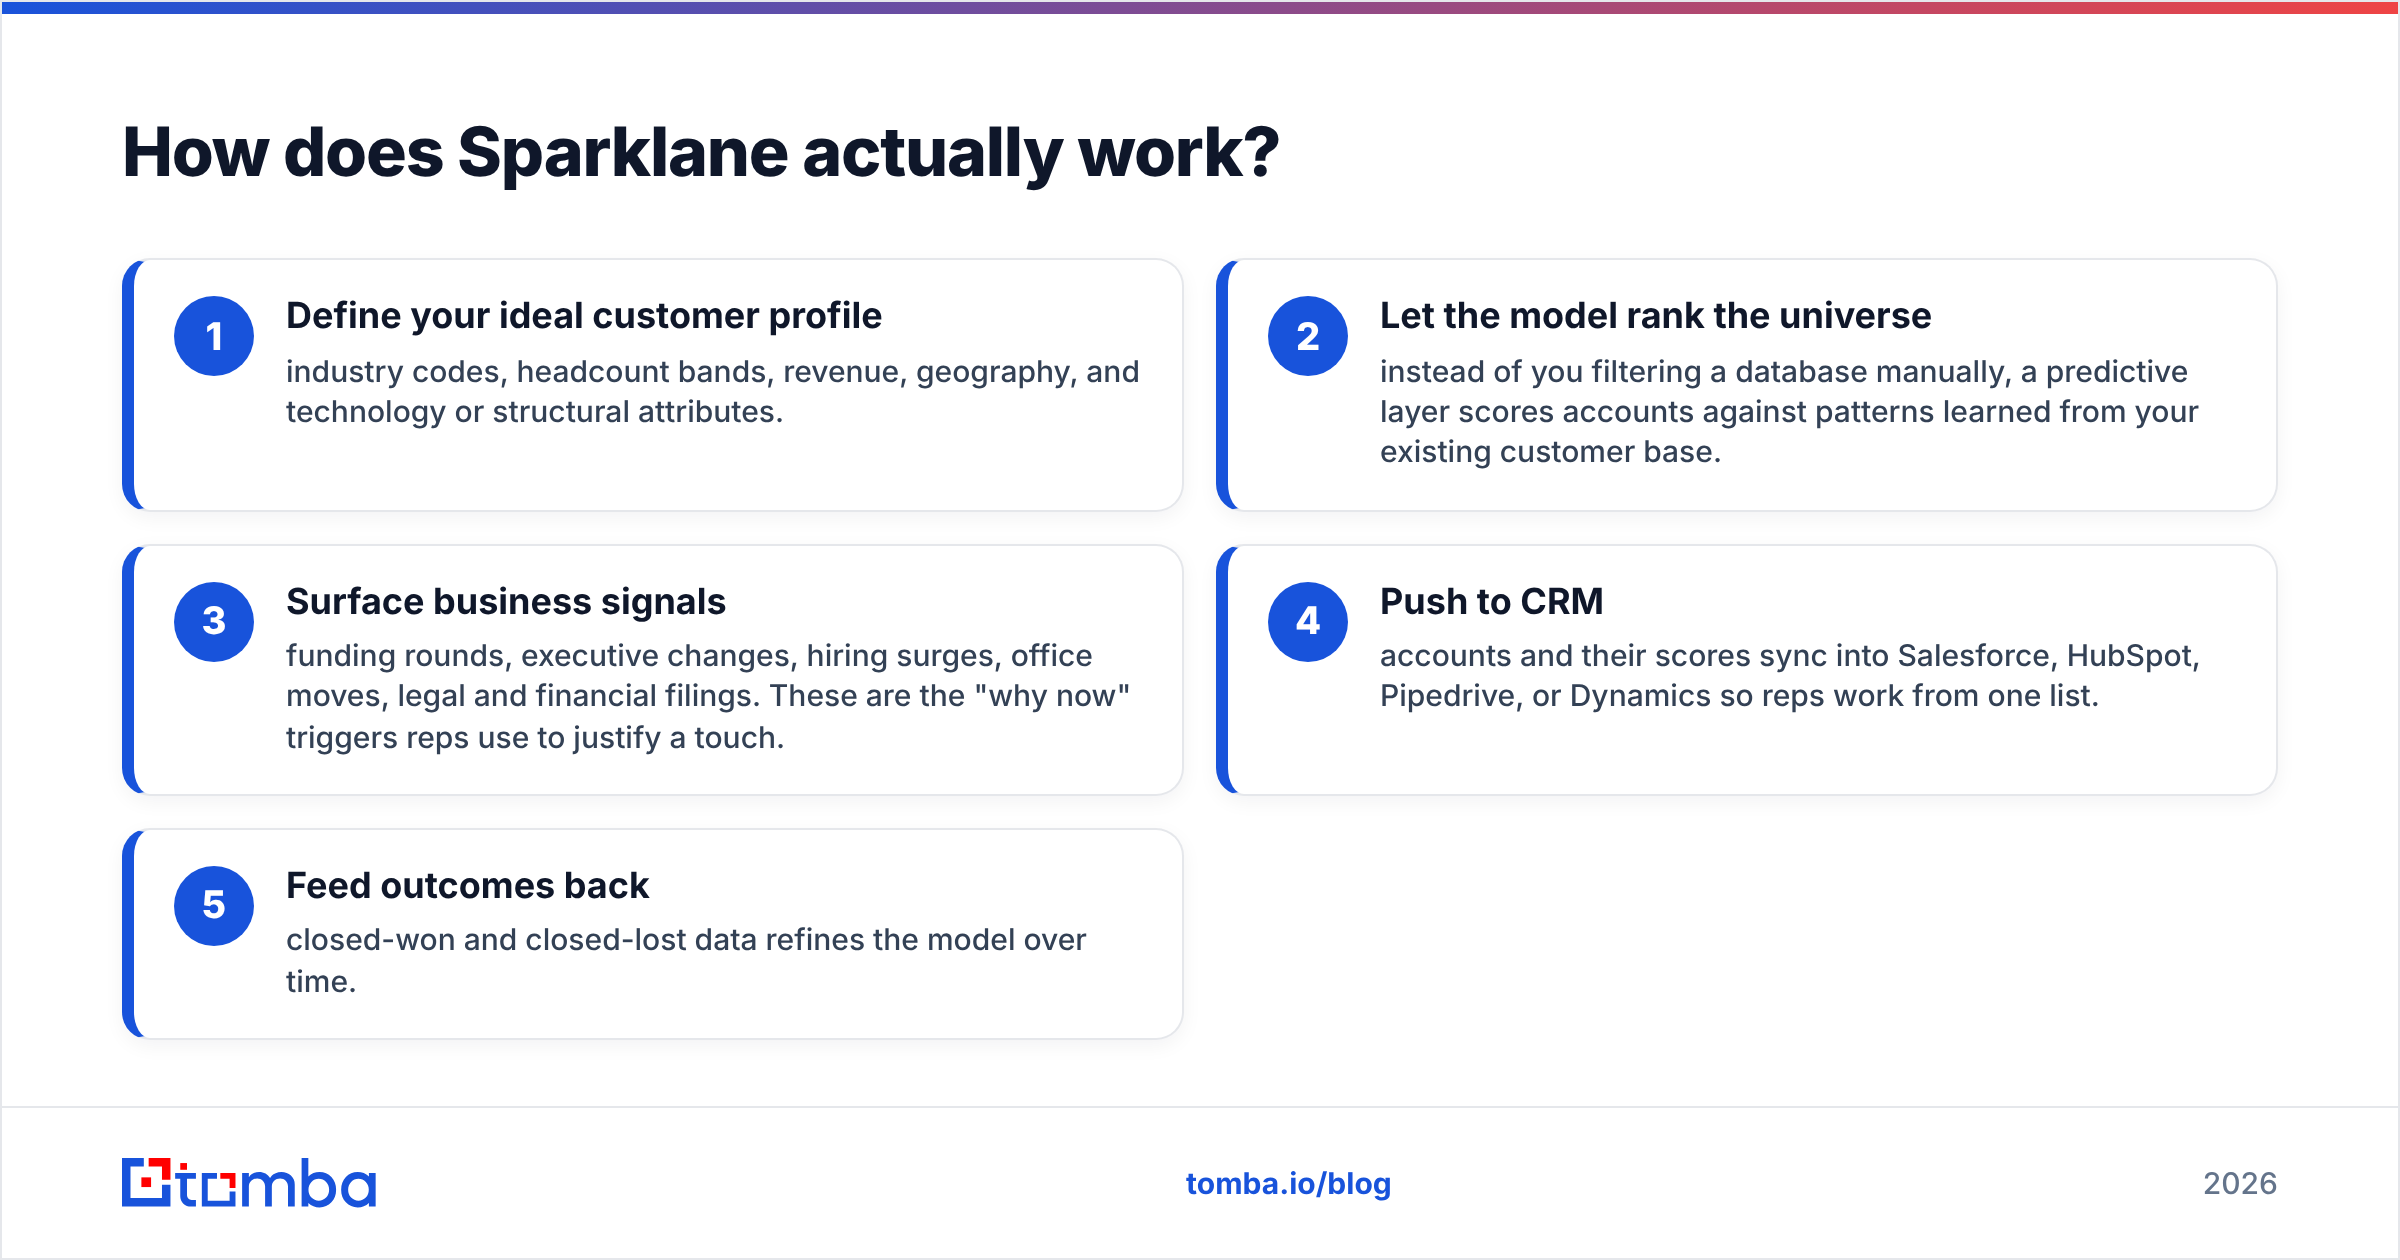
Task: Click the text starting 'closed-won and closed-lost data'
Action: pyautogui.click(x=686, y=961)
